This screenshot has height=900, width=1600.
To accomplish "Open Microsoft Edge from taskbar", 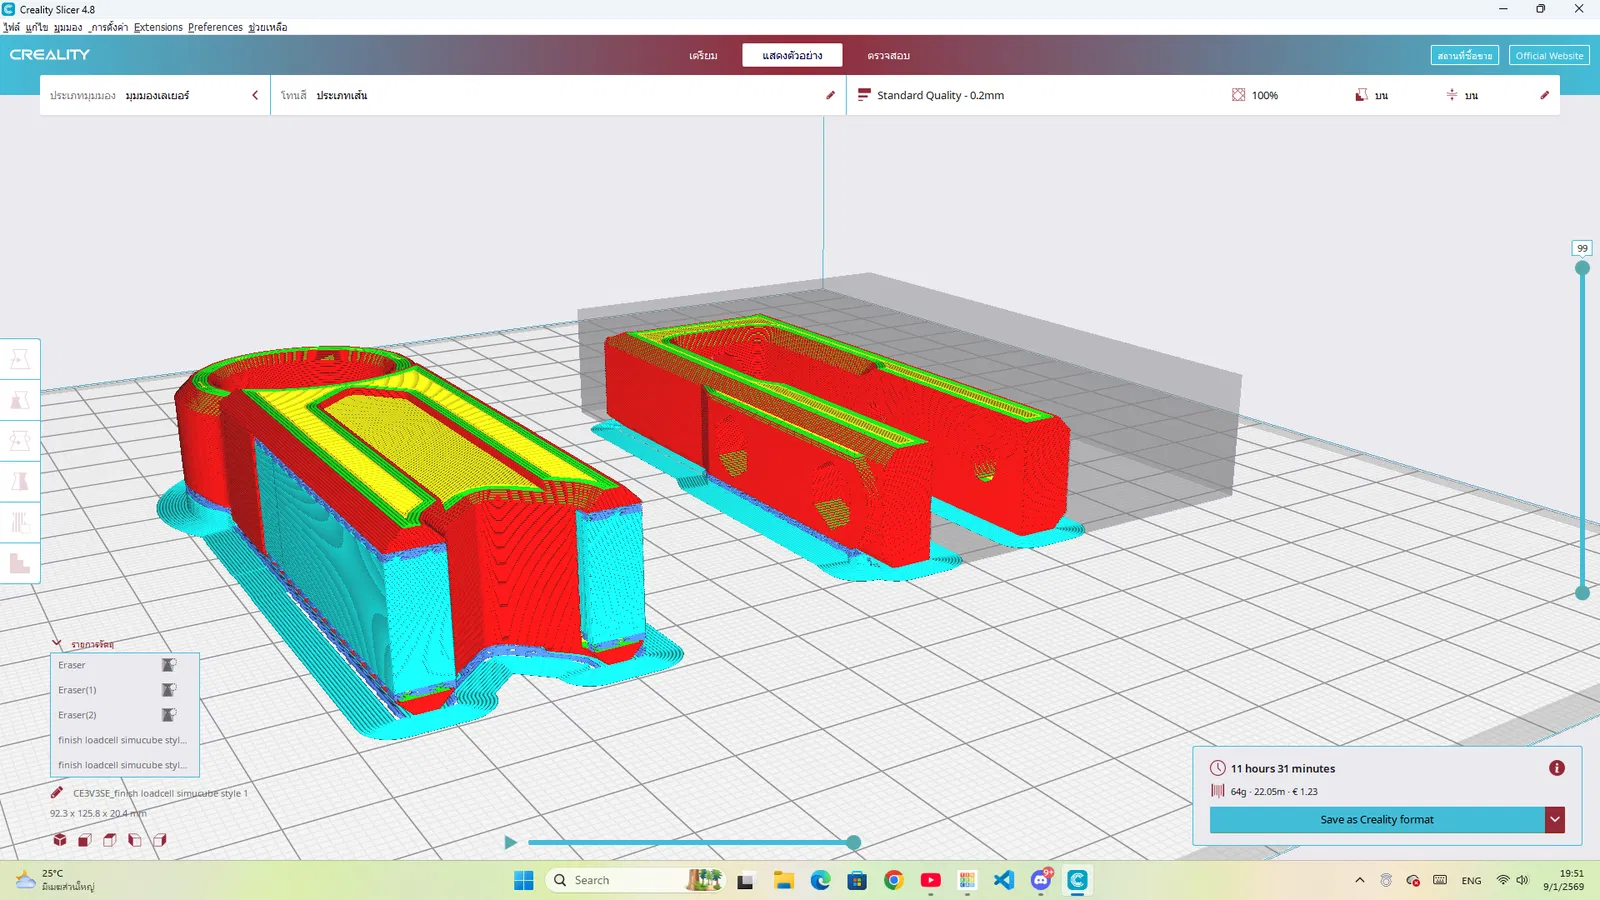I will (x=820, y=880).
